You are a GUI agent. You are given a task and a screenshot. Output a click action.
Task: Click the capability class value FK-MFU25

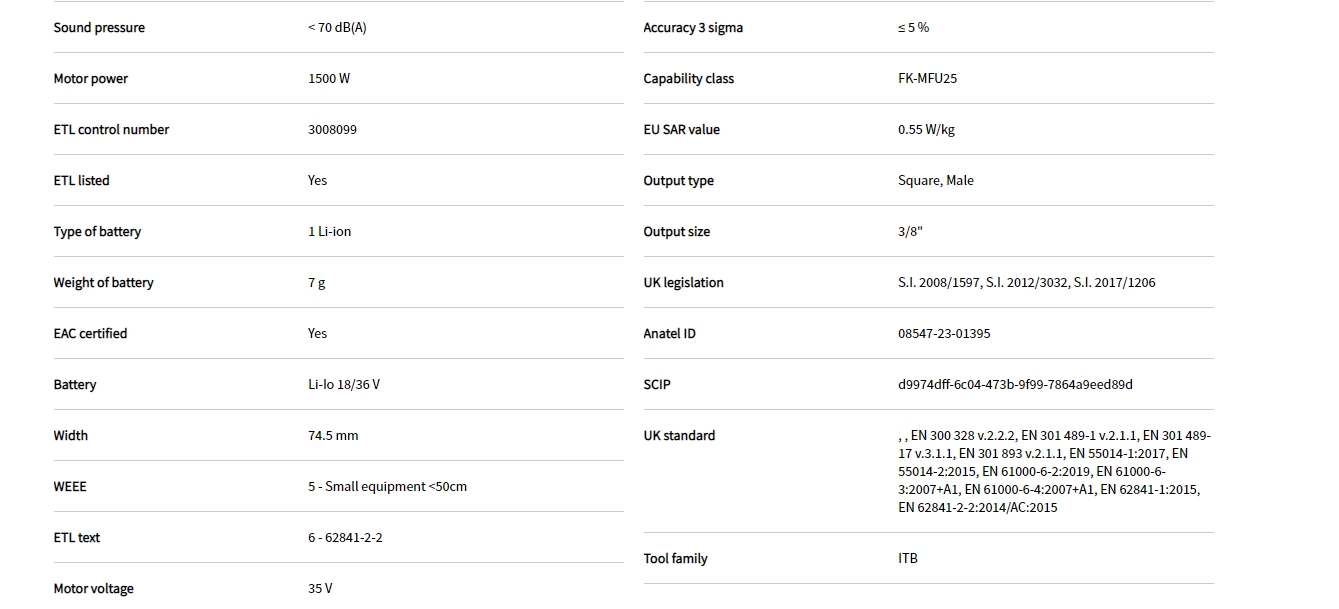927,79
